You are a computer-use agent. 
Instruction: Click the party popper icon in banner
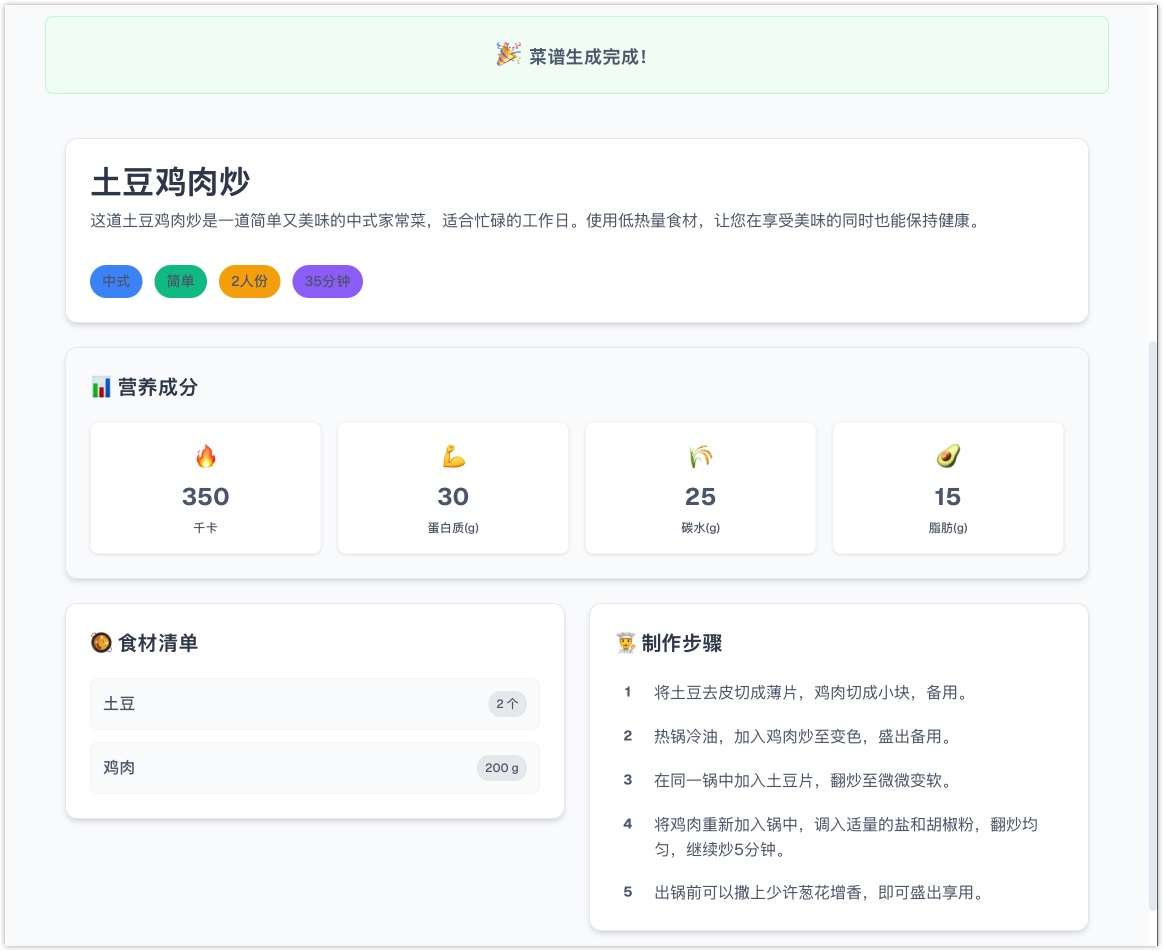click(x=508, y=55)
